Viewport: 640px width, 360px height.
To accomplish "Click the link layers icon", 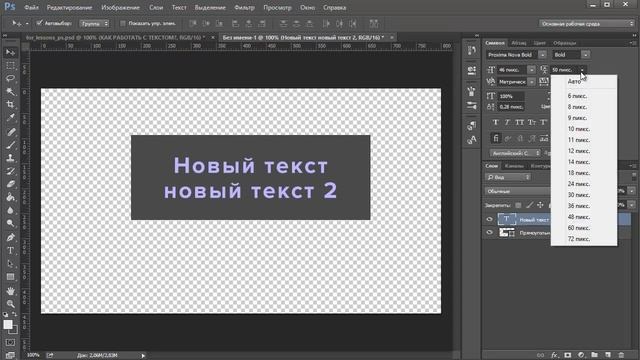I will 540,355.
